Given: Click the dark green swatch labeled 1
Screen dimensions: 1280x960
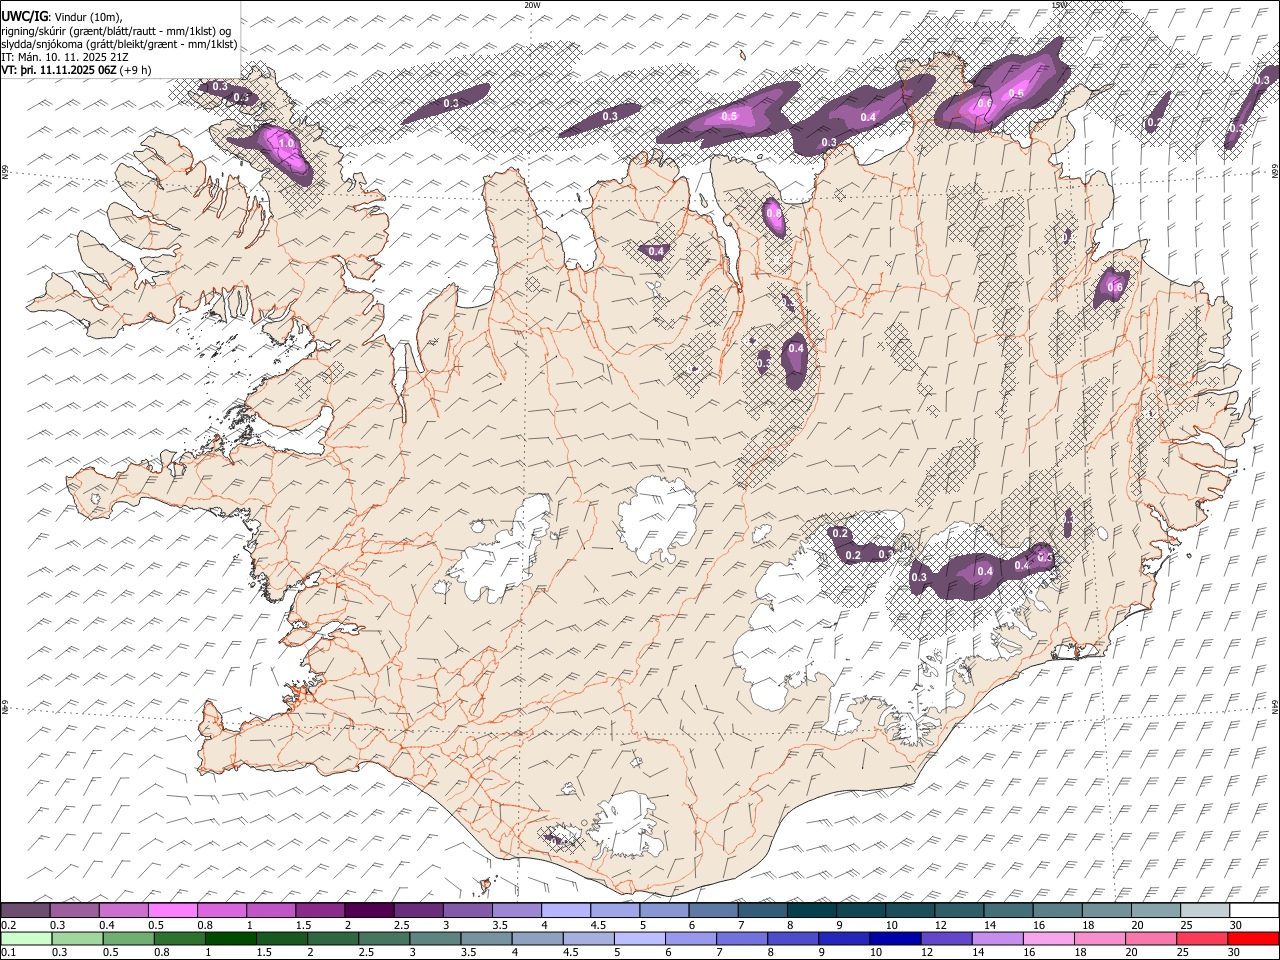Looking at the screenshot, I should [232, 938].
